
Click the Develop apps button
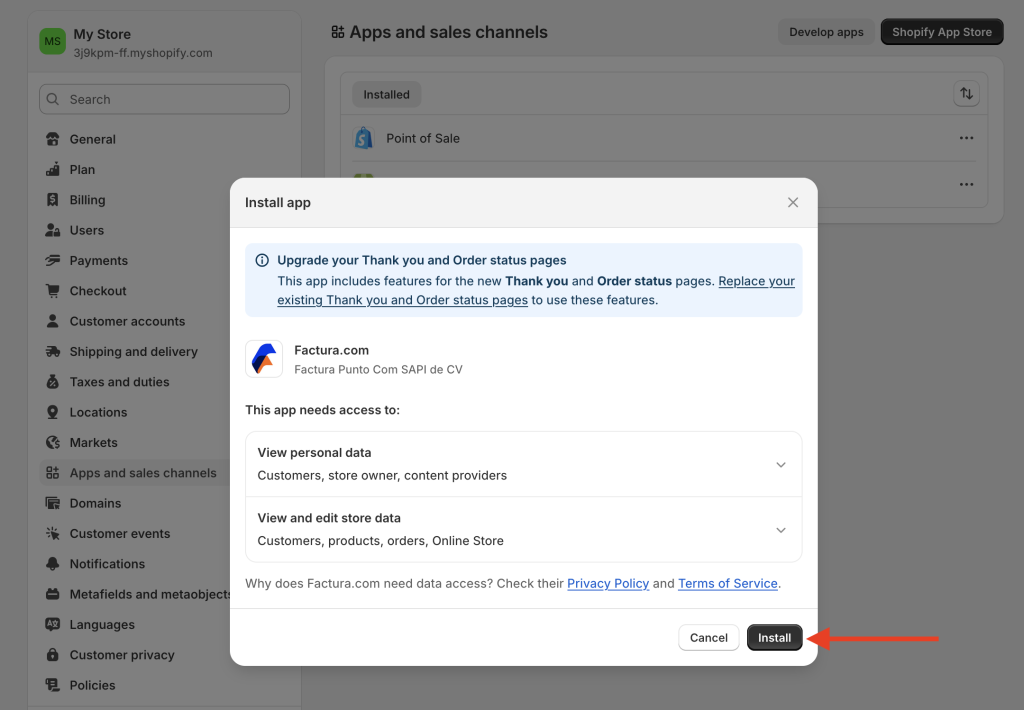click(x=826, y=32)
